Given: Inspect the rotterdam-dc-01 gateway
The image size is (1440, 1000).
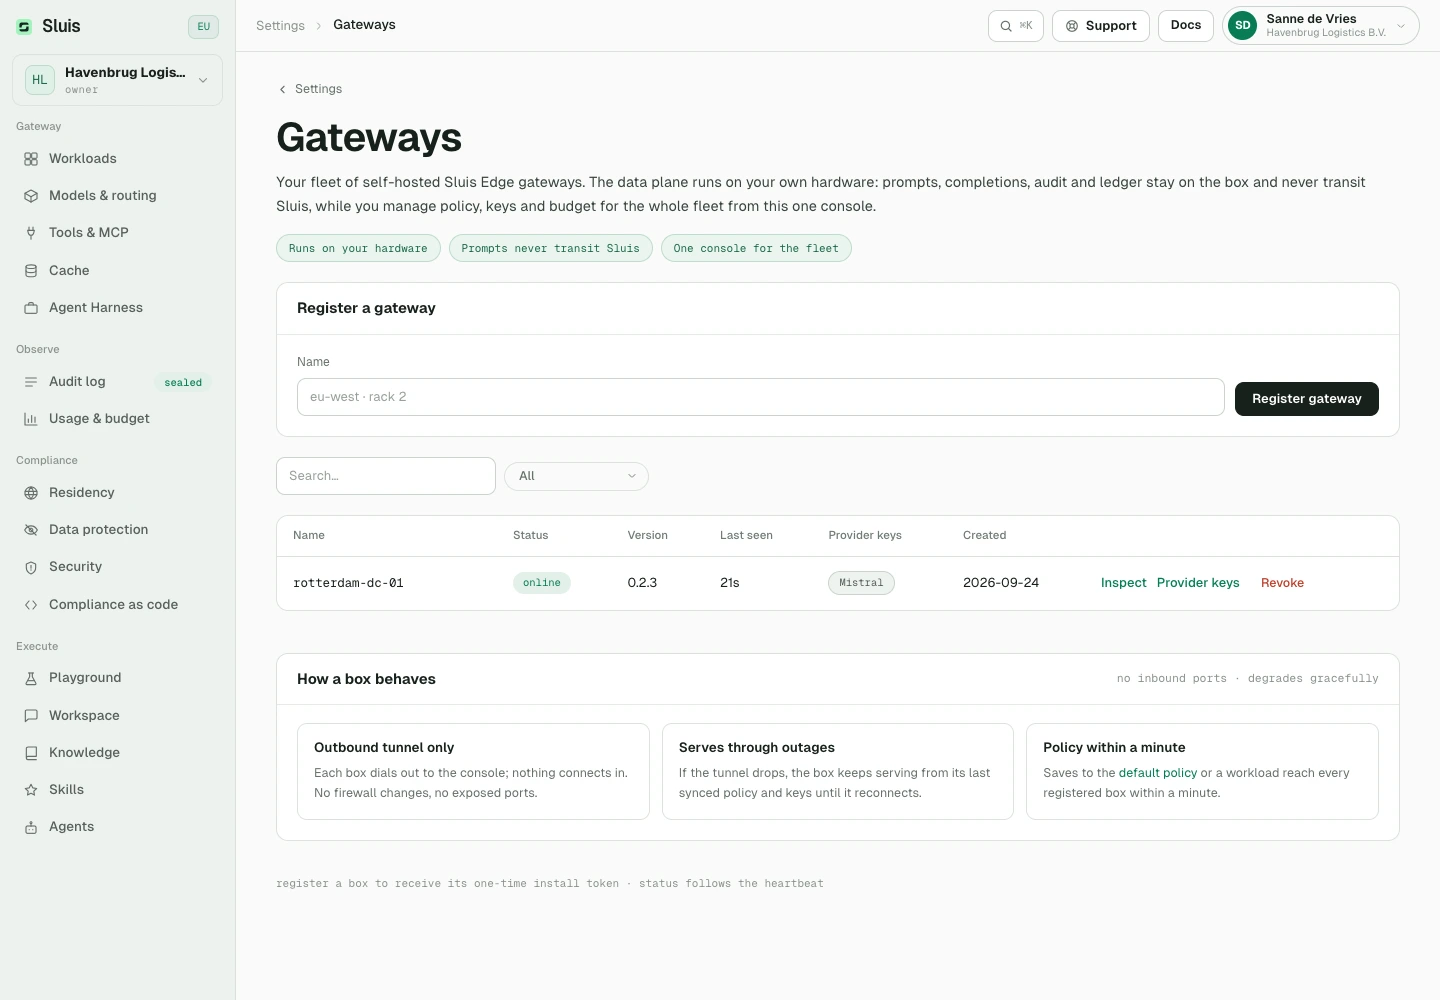Looking at the screenshot, I should 1123,583.
